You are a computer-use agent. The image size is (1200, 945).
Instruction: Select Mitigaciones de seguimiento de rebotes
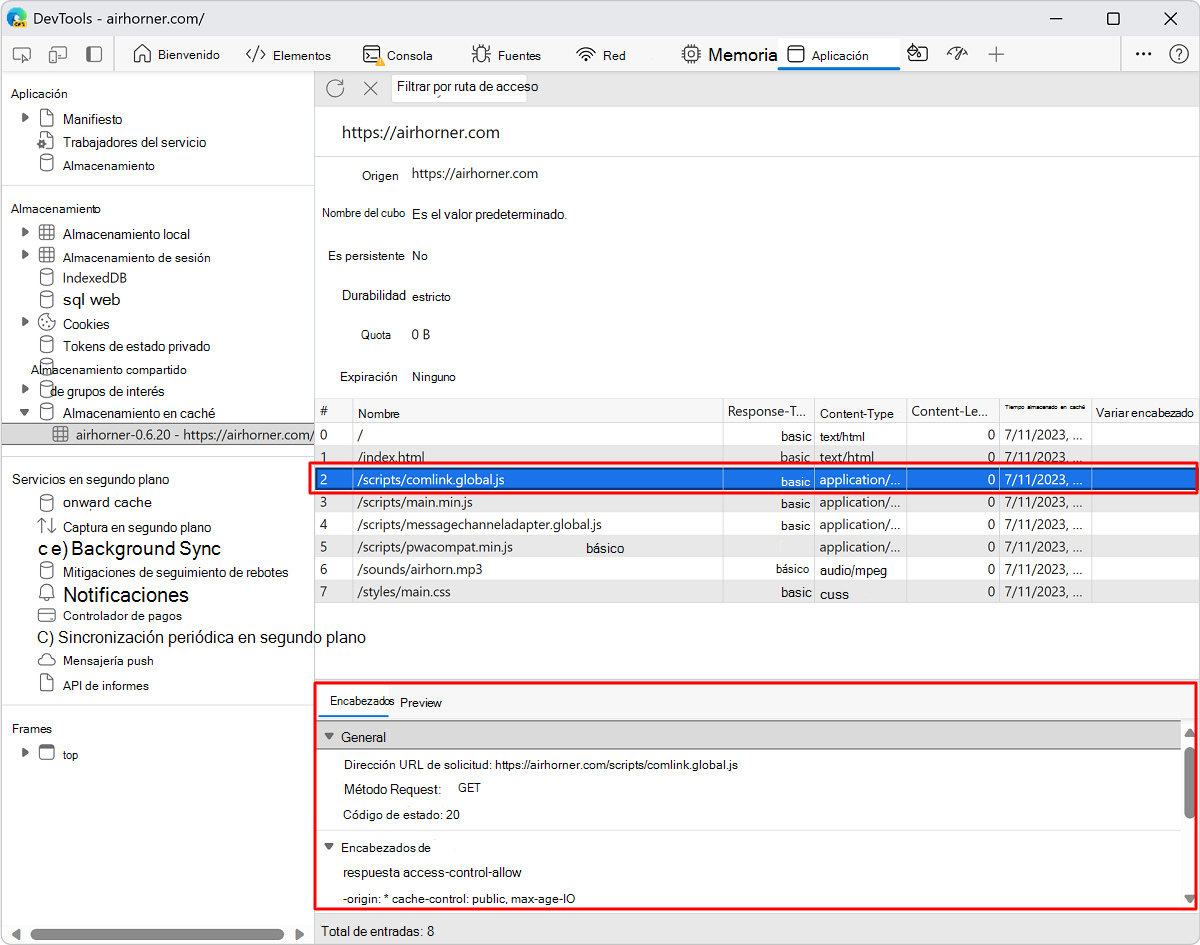(x=175, y=572)
